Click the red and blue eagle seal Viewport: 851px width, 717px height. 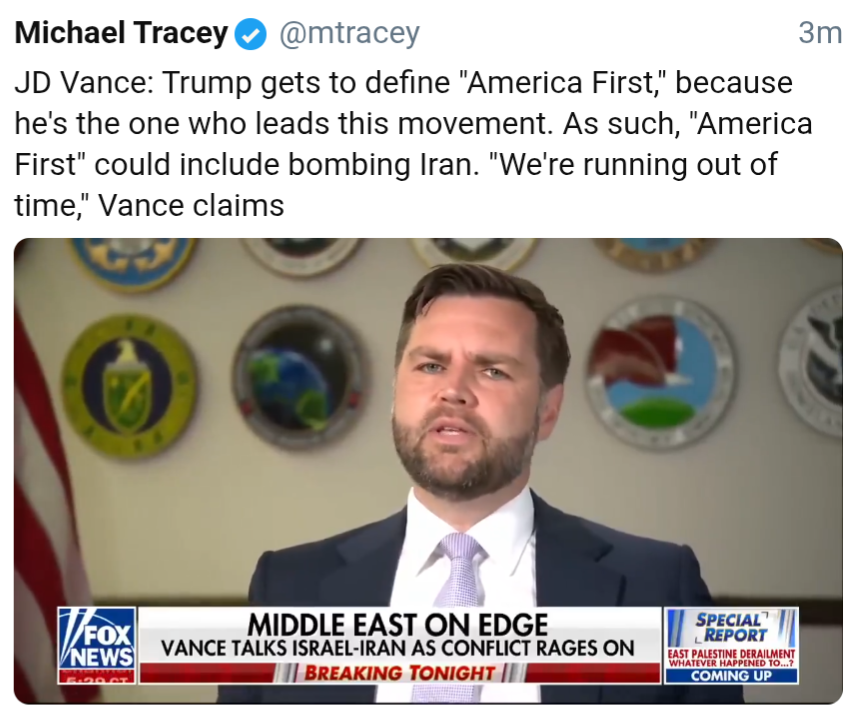661,372
